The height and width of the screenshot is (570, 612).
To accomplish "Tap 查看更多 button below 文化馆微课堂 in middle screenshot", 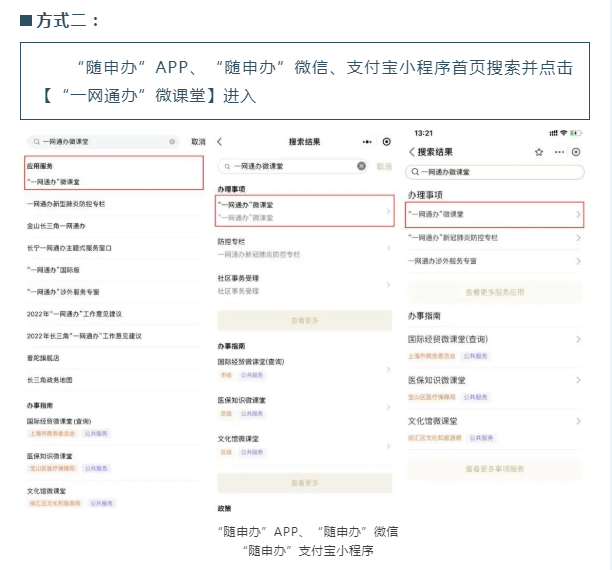I will 304,483.
